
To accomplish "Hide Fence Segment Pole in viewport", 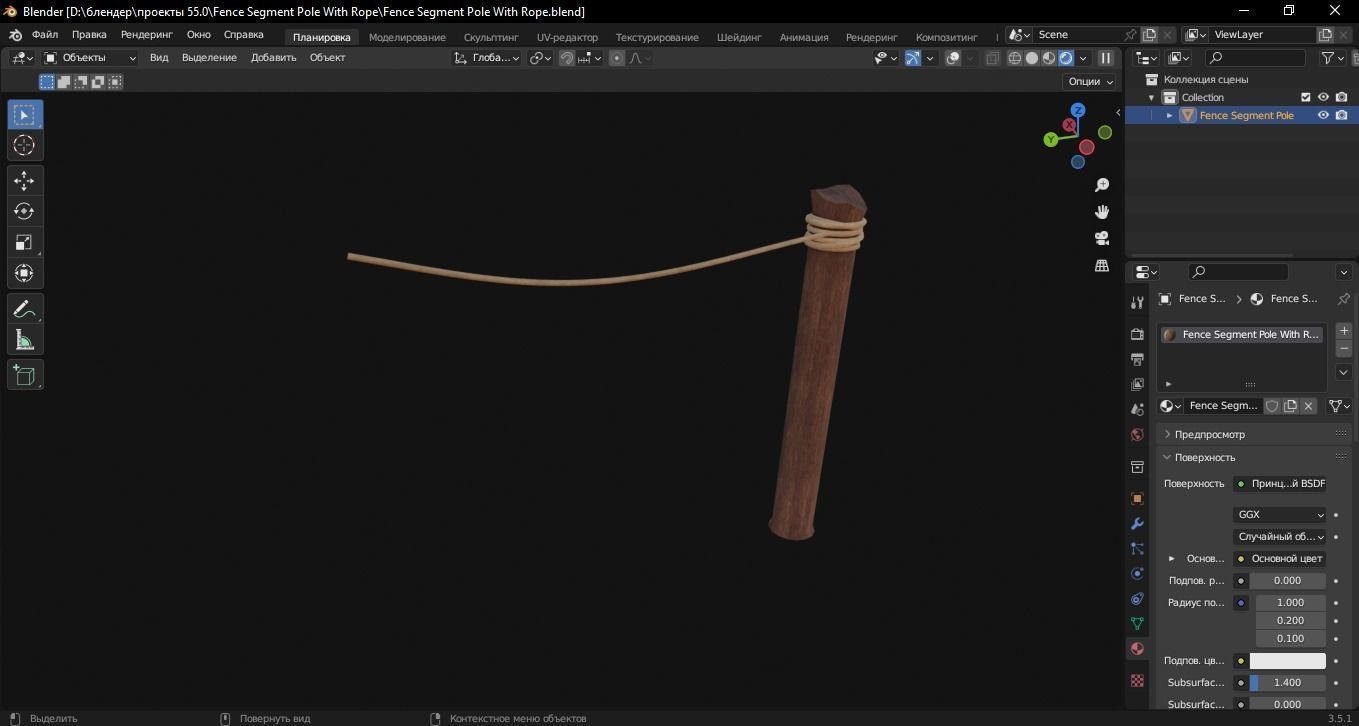I will click(1323, 115).
